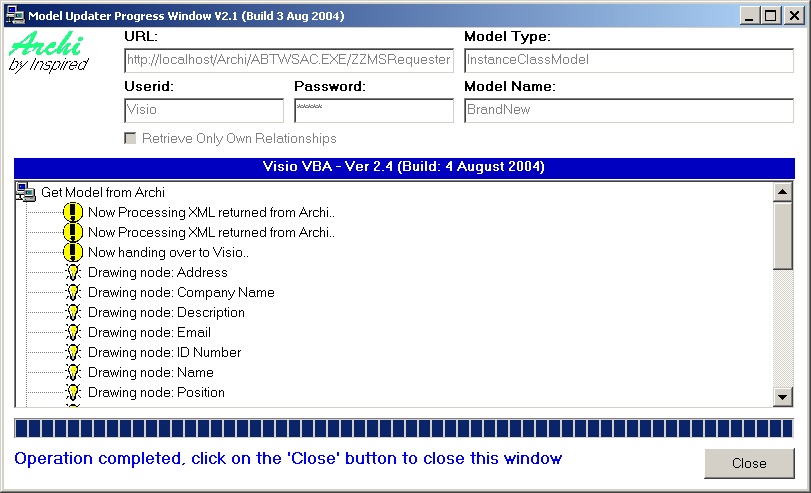
Task: Click the warning icon beside Now handing over to Visio
Action: [72, 252]
